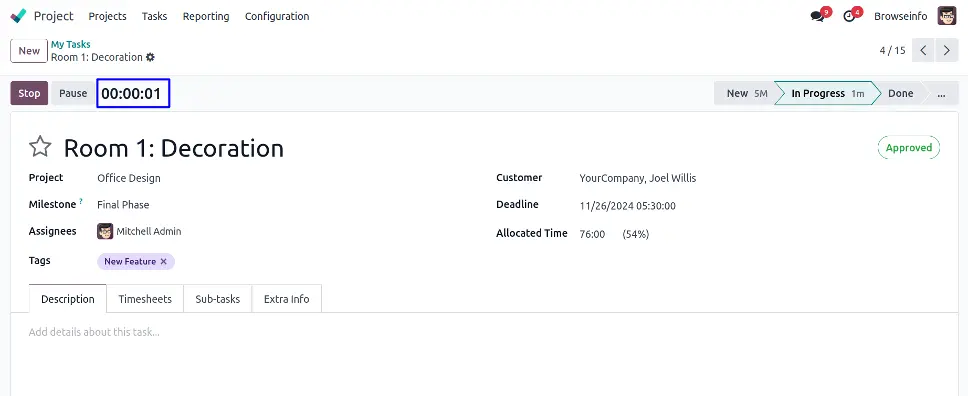Expand more stages with ellipsis button
The height and width of the screenshot is (396, 968).
pos(941,93)
